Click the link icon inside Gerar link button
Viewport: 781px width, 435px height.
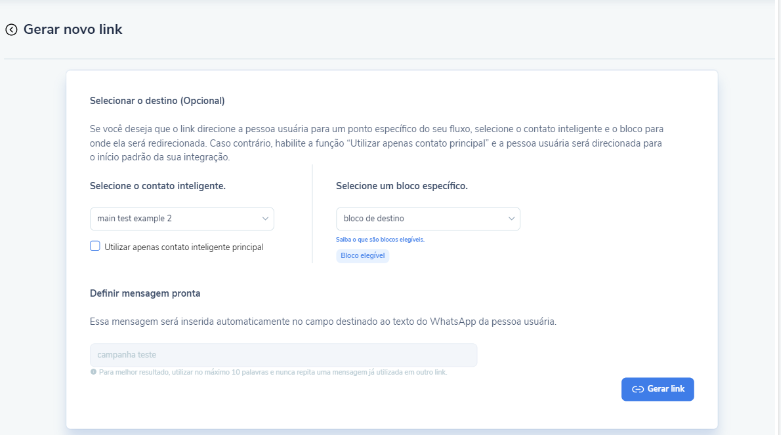coord(637,389)
